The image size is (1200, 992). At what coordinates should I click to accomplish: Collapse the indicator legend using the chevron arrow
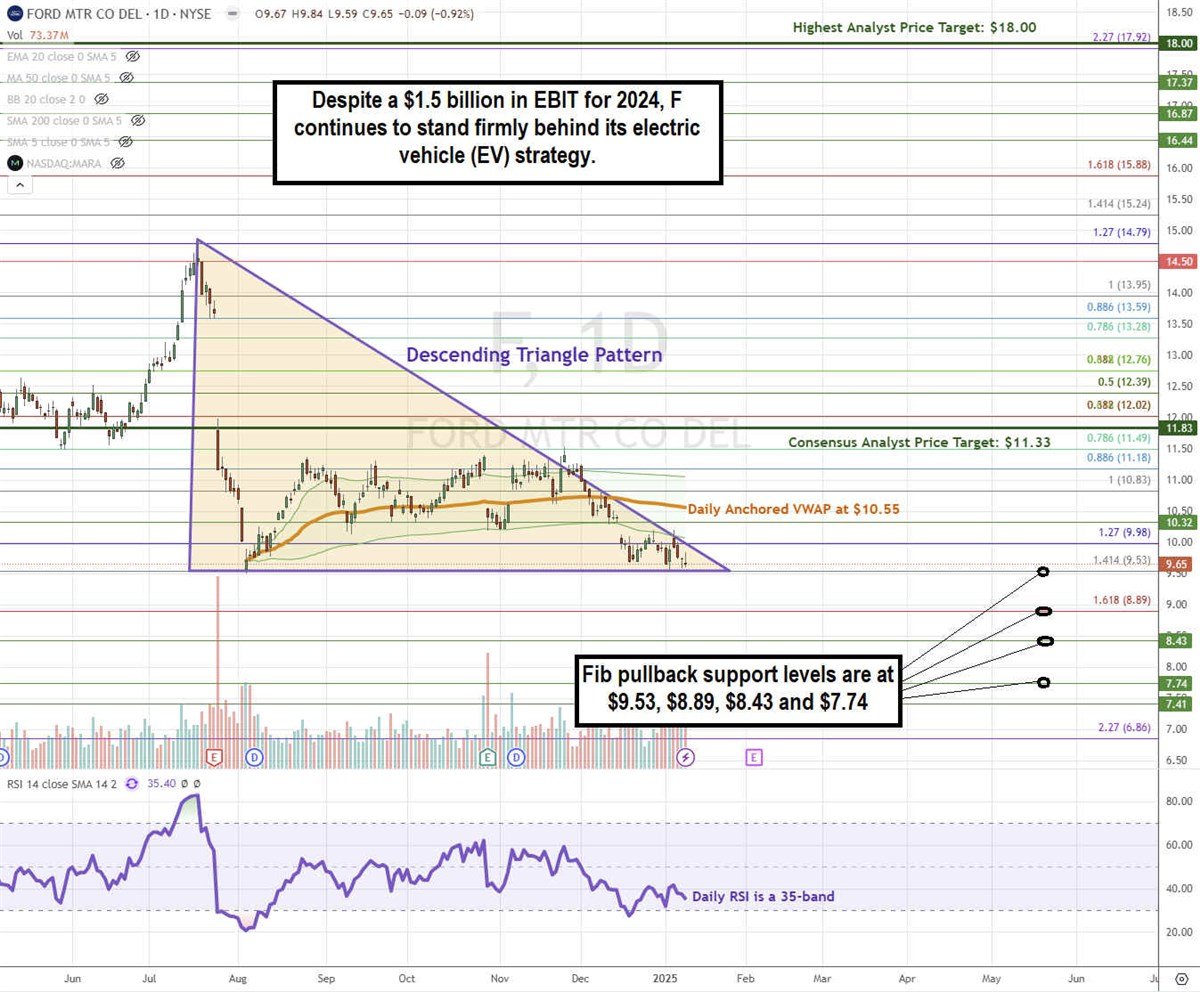20,185
